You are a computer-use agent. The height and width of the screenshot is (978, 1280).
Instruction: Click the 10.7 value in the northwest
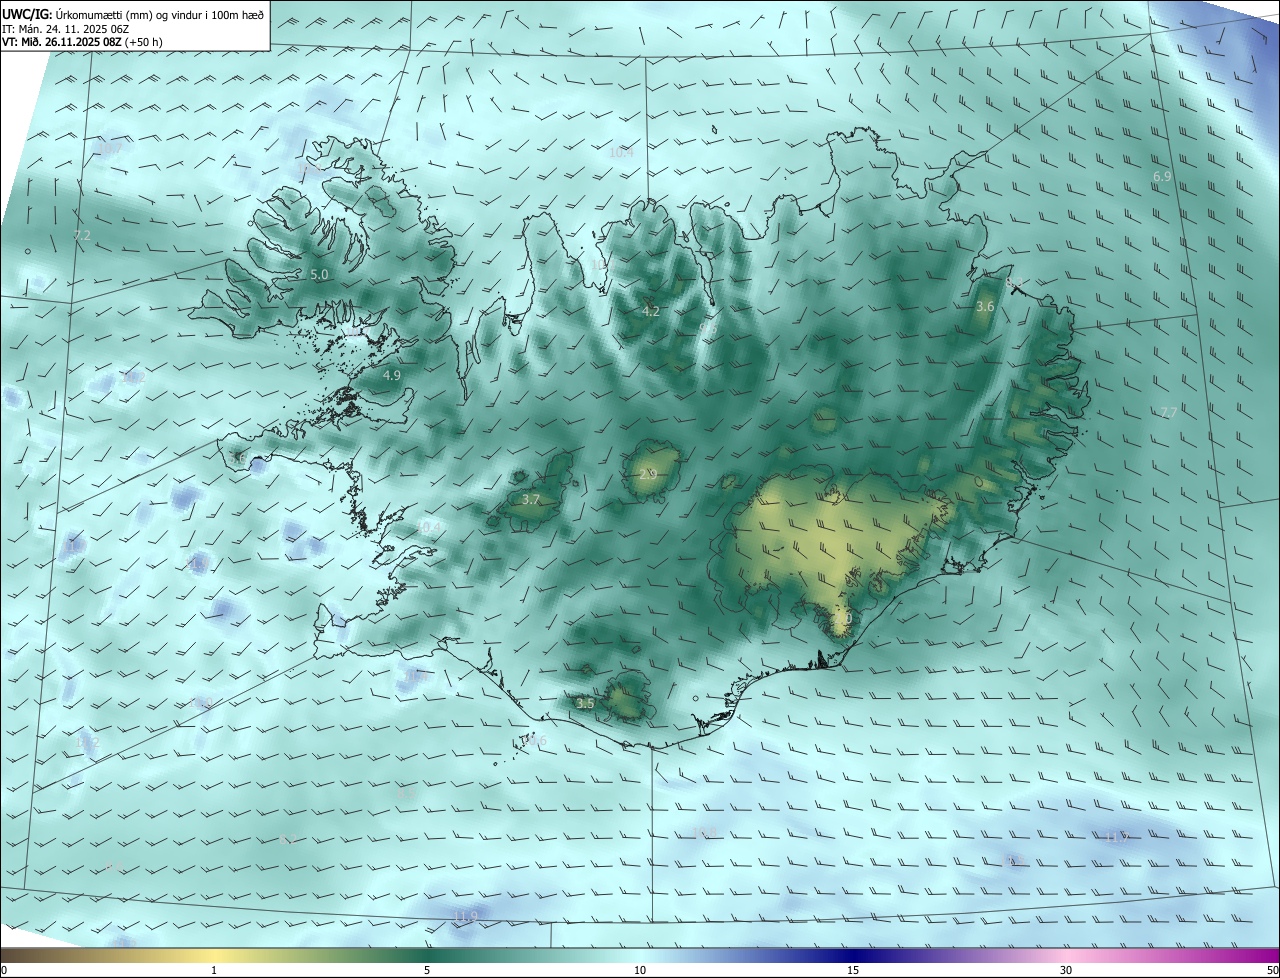click(x=108, y=148)
